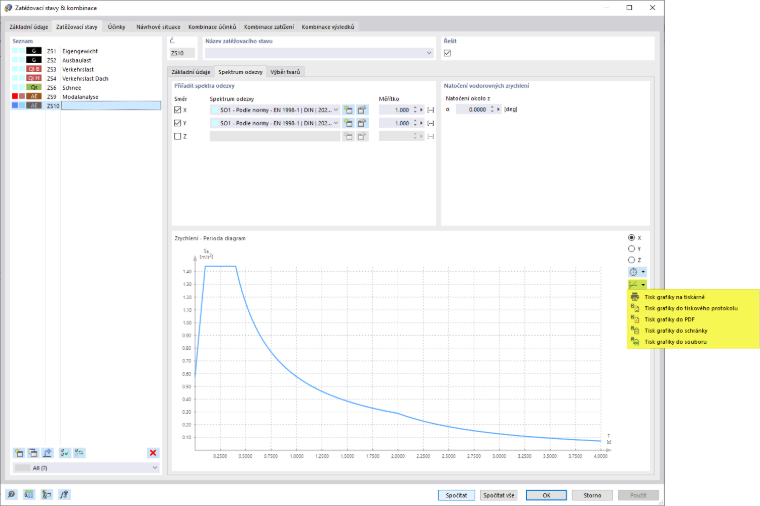Click red color swatch of ZS9 row
Viewport: 760px width, 506px height.
[x=15, y=96]
